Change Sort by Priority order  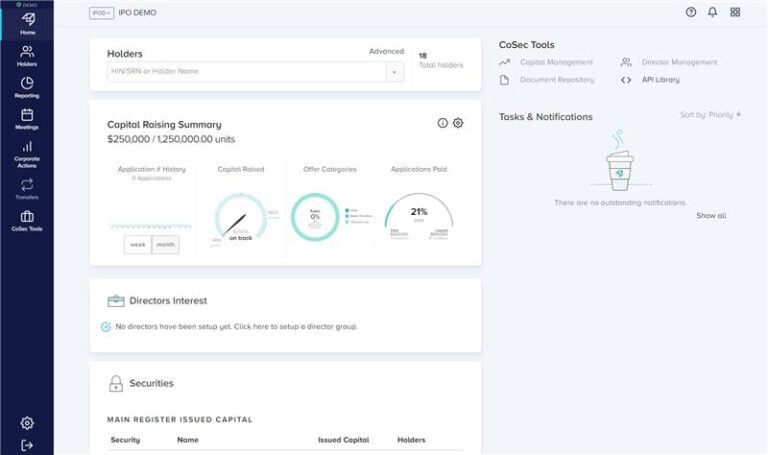tap(710, 115)
